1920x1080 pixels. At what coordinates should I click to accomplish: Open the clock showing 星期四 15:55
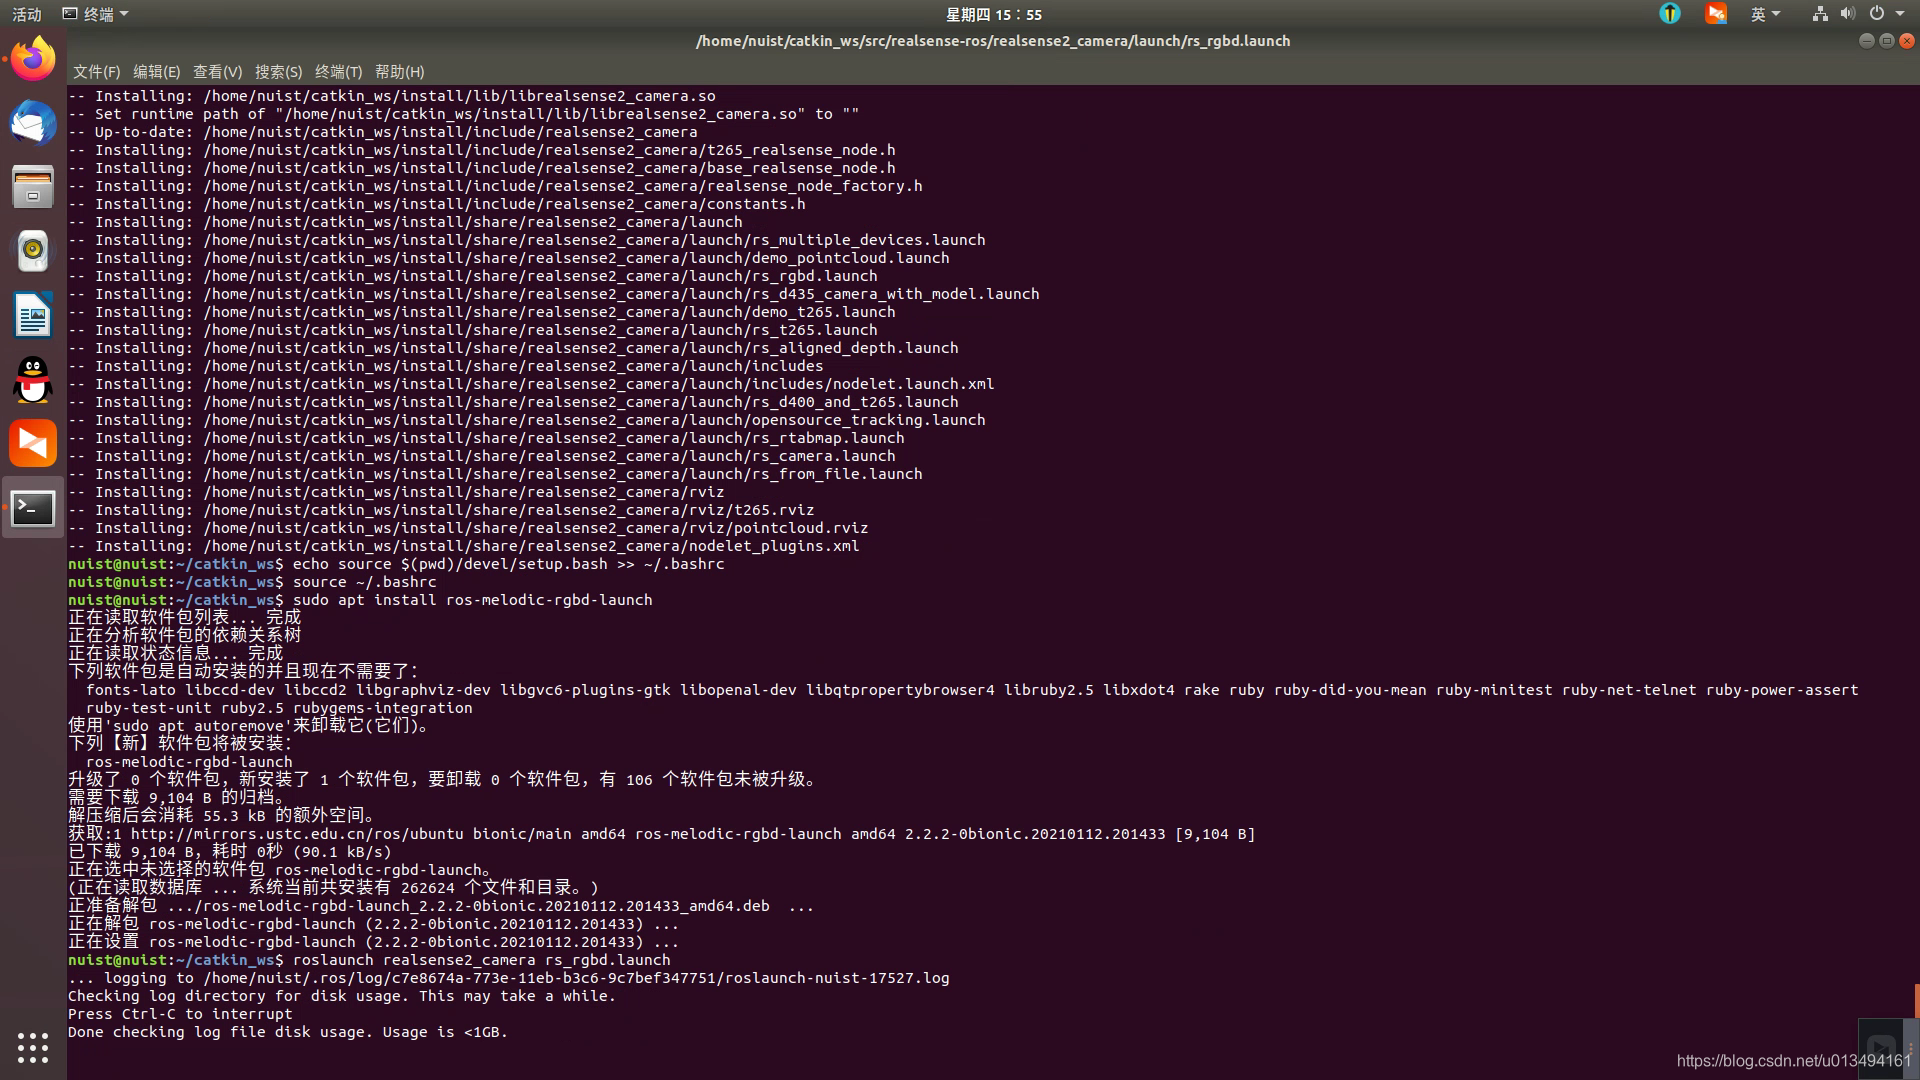(994, 14)
